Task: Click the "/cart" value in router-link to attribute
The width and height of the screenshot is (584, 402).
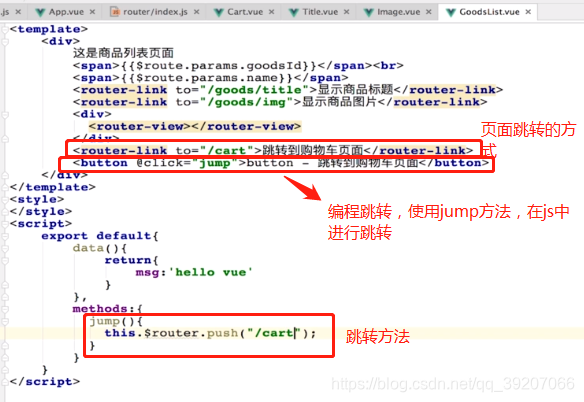Action: pos(226,151)
